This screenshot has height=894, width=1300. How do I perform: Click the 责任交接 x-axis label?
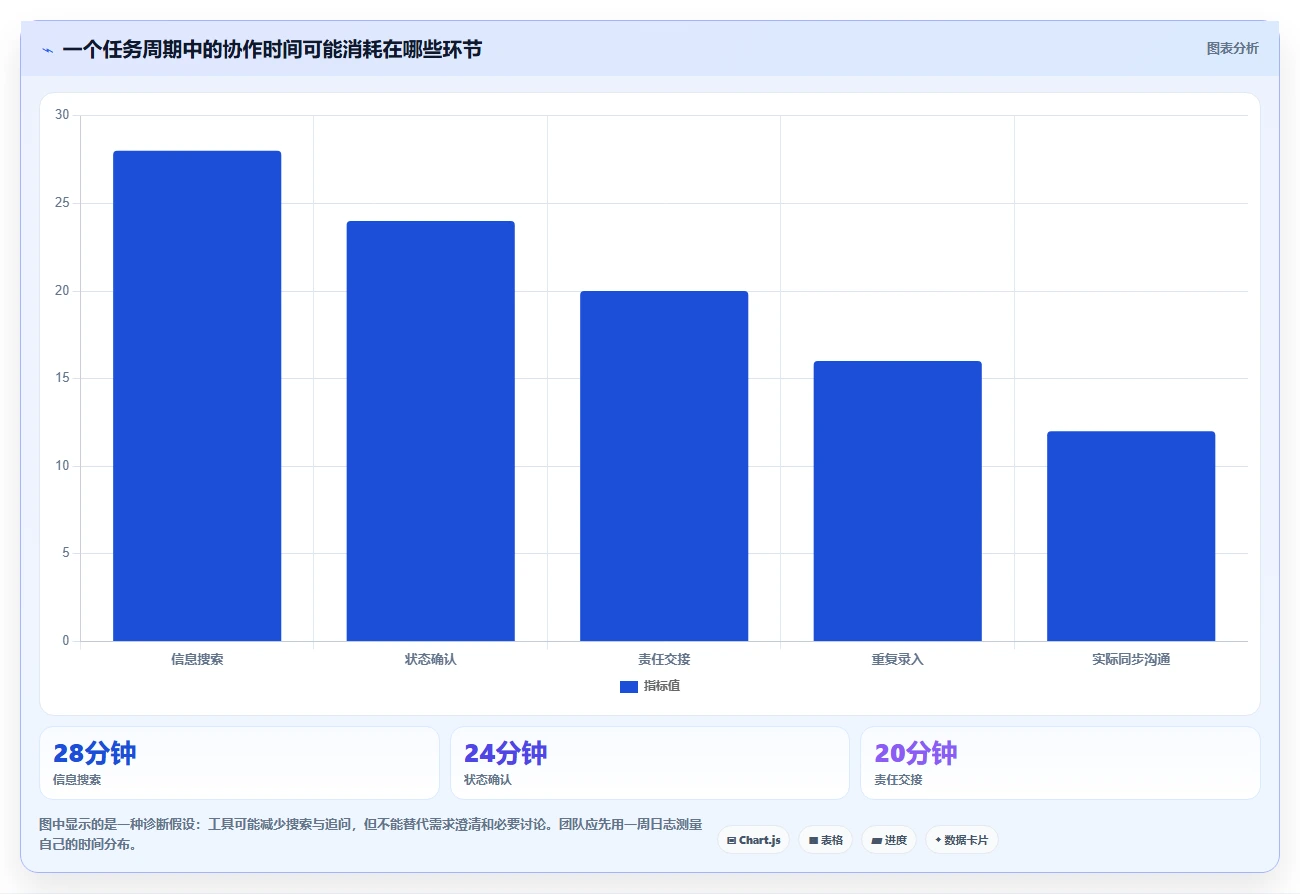point(664,660)
